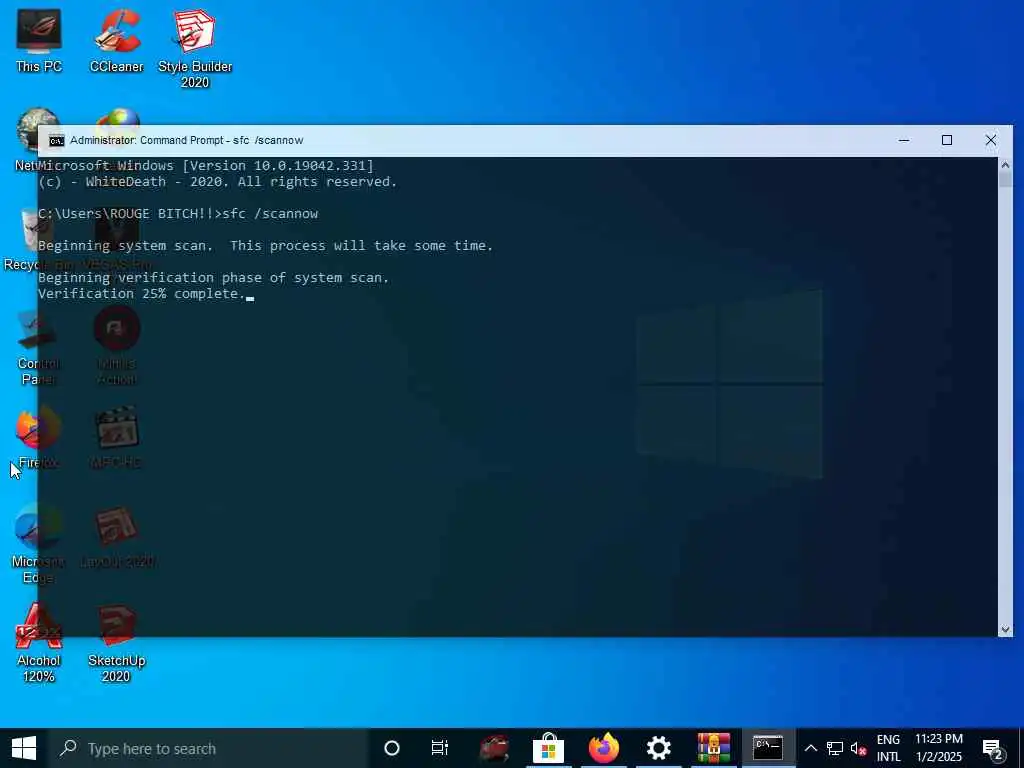Open Cortana from the taskbar circle
The image size is (1024, 768).
(x=392, y=748)
